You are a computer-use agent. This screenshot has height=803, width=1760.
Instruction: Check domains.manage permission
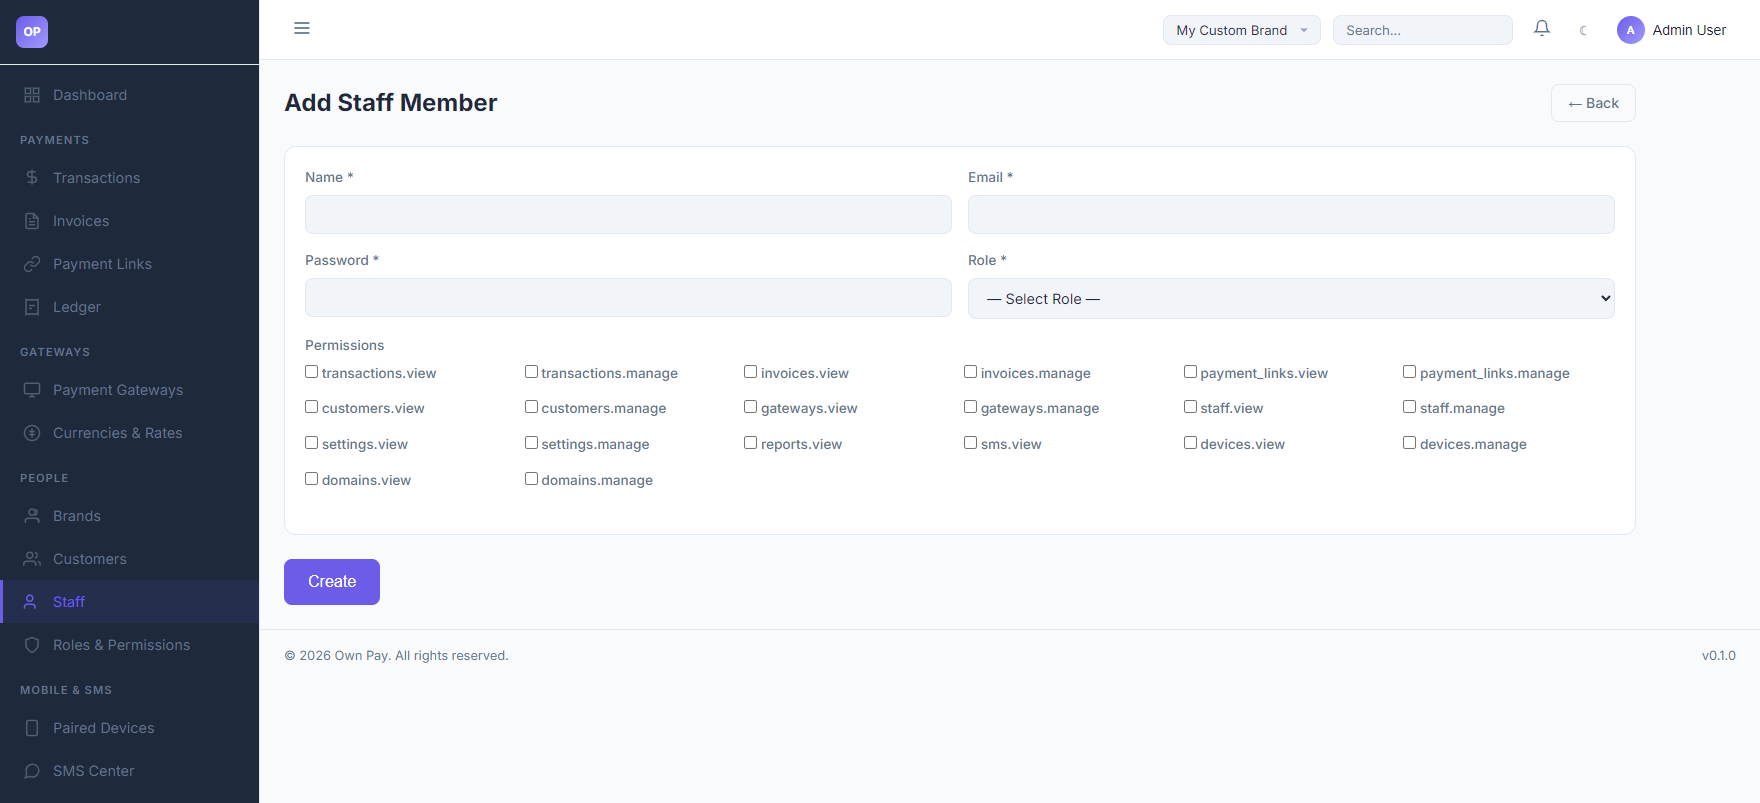tap(532, 479)
